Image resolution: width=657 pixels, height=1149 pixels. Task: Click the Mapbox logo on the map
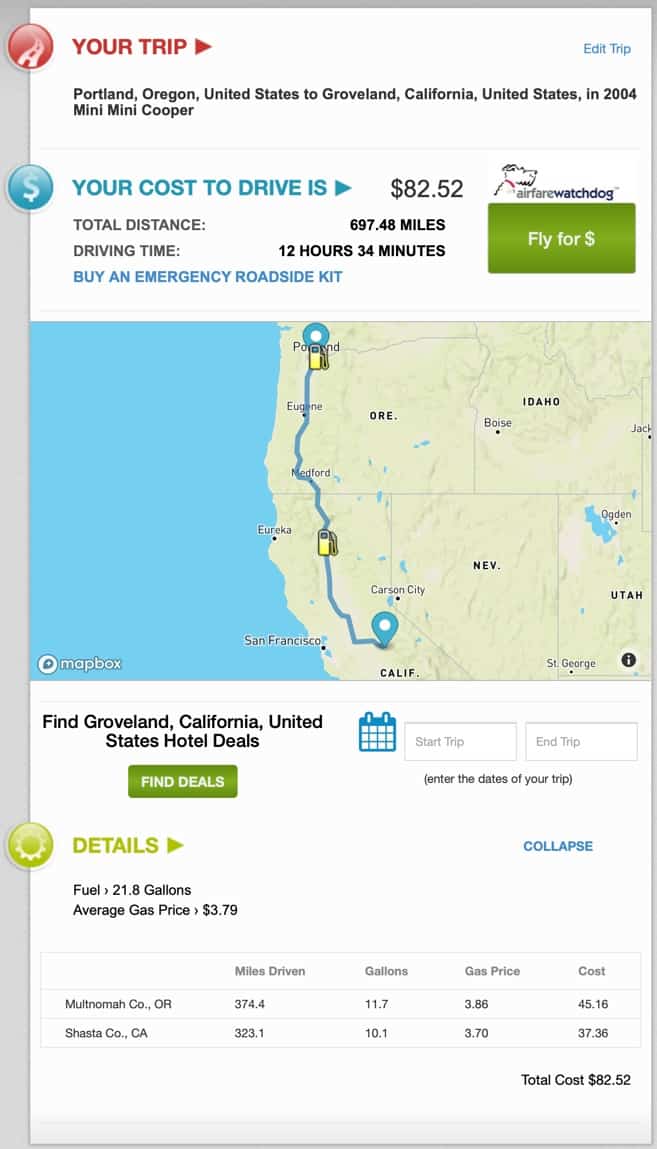tap(79, 663)
